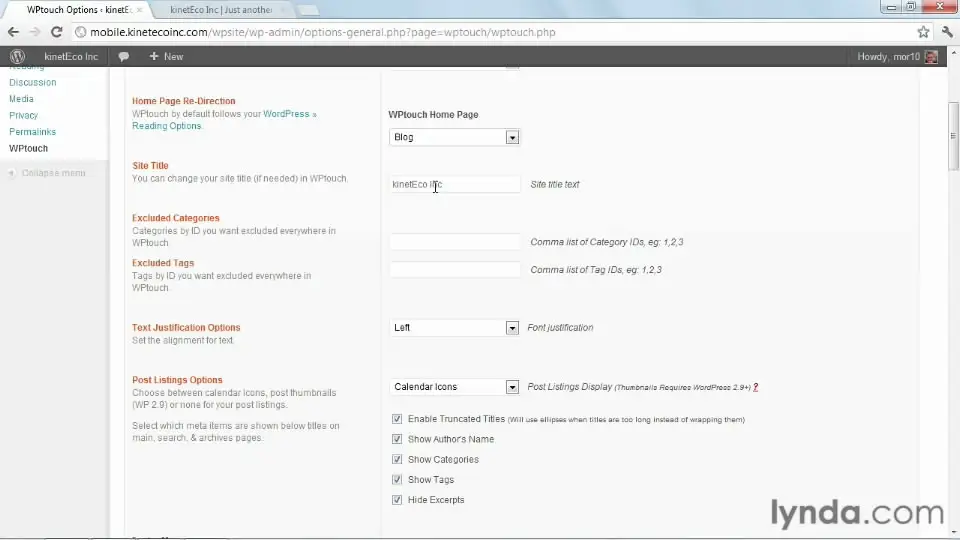Click Excluded Tags ID input field
This screenshot has height=540, width=960.
click(455, 269)
